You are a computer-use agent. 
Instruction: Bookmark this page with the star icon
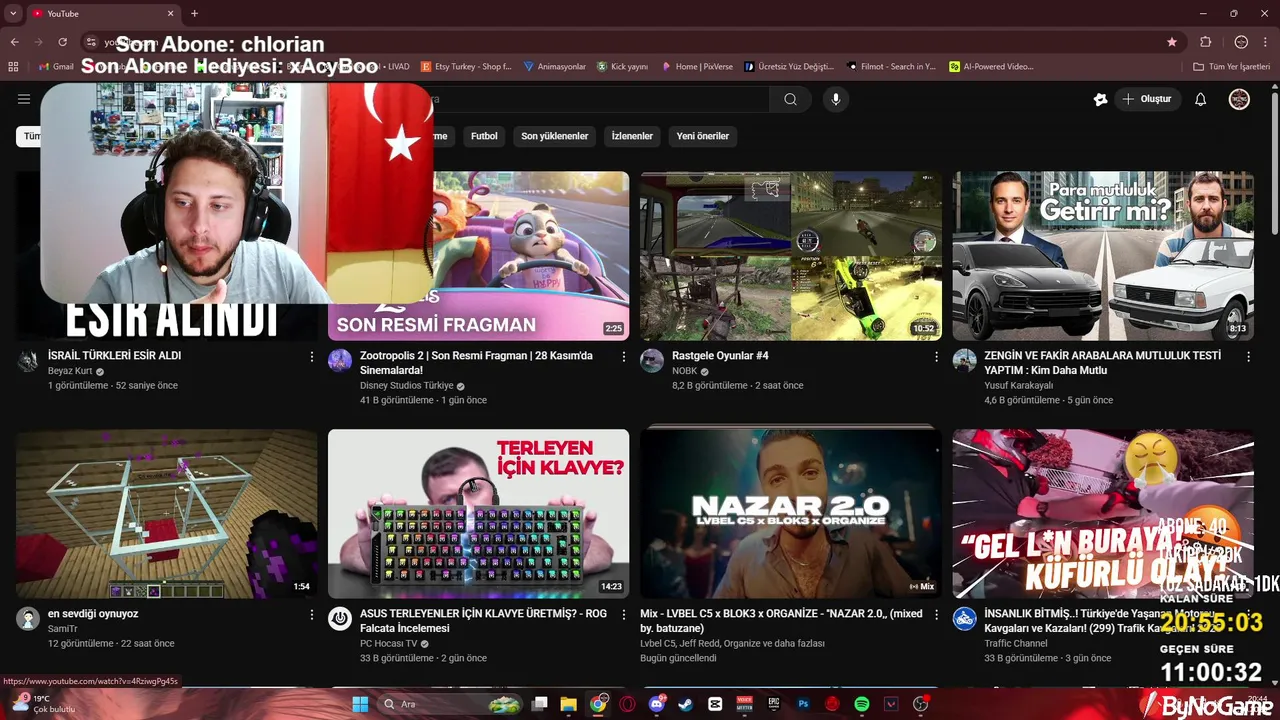[1172, 42]
